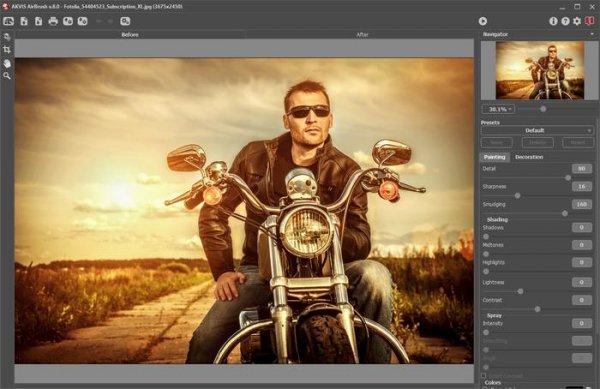Click the Detail value field showing 80

point(582,169)
